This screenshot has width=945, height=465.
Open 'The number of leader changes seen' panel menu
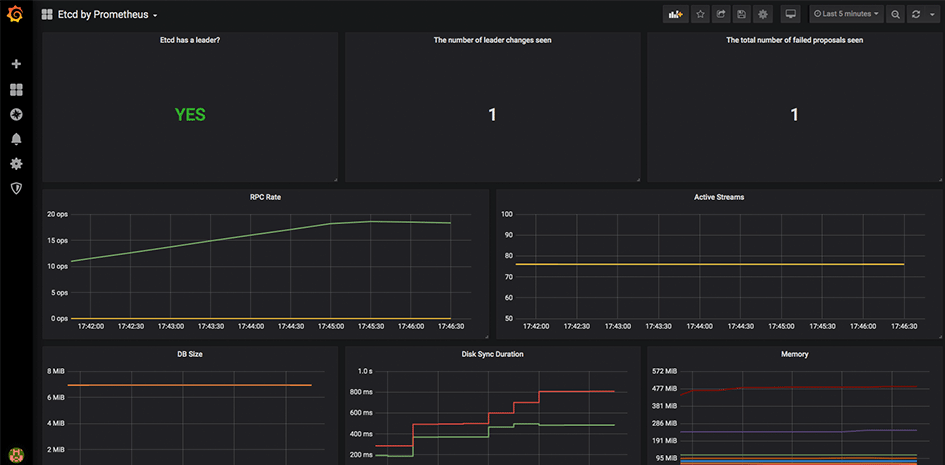(x=492, y=40)
